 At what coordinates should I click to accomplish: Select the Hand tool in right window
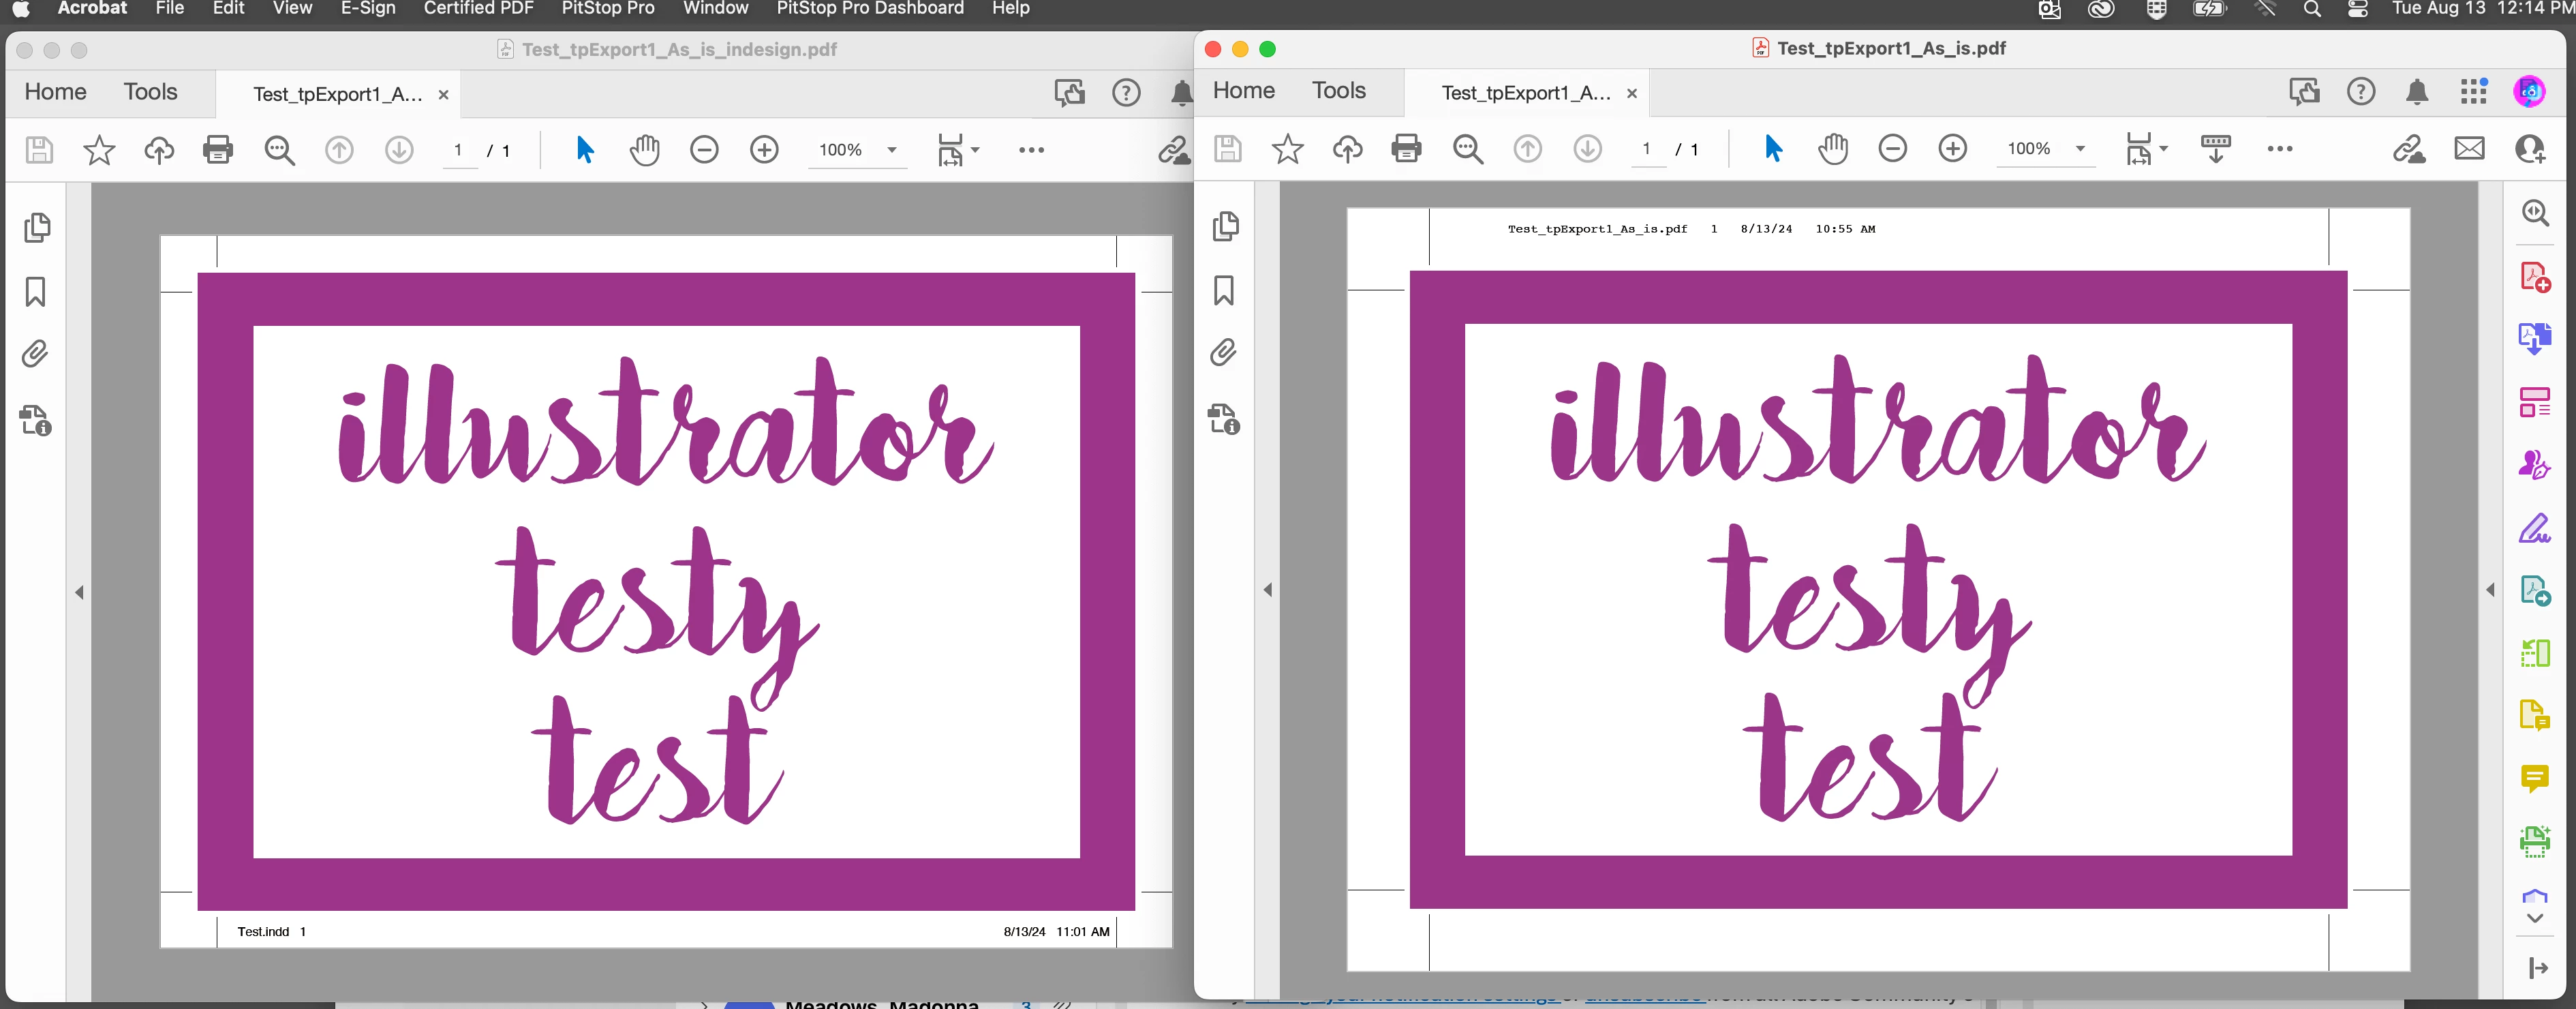tap(1833, 149)
